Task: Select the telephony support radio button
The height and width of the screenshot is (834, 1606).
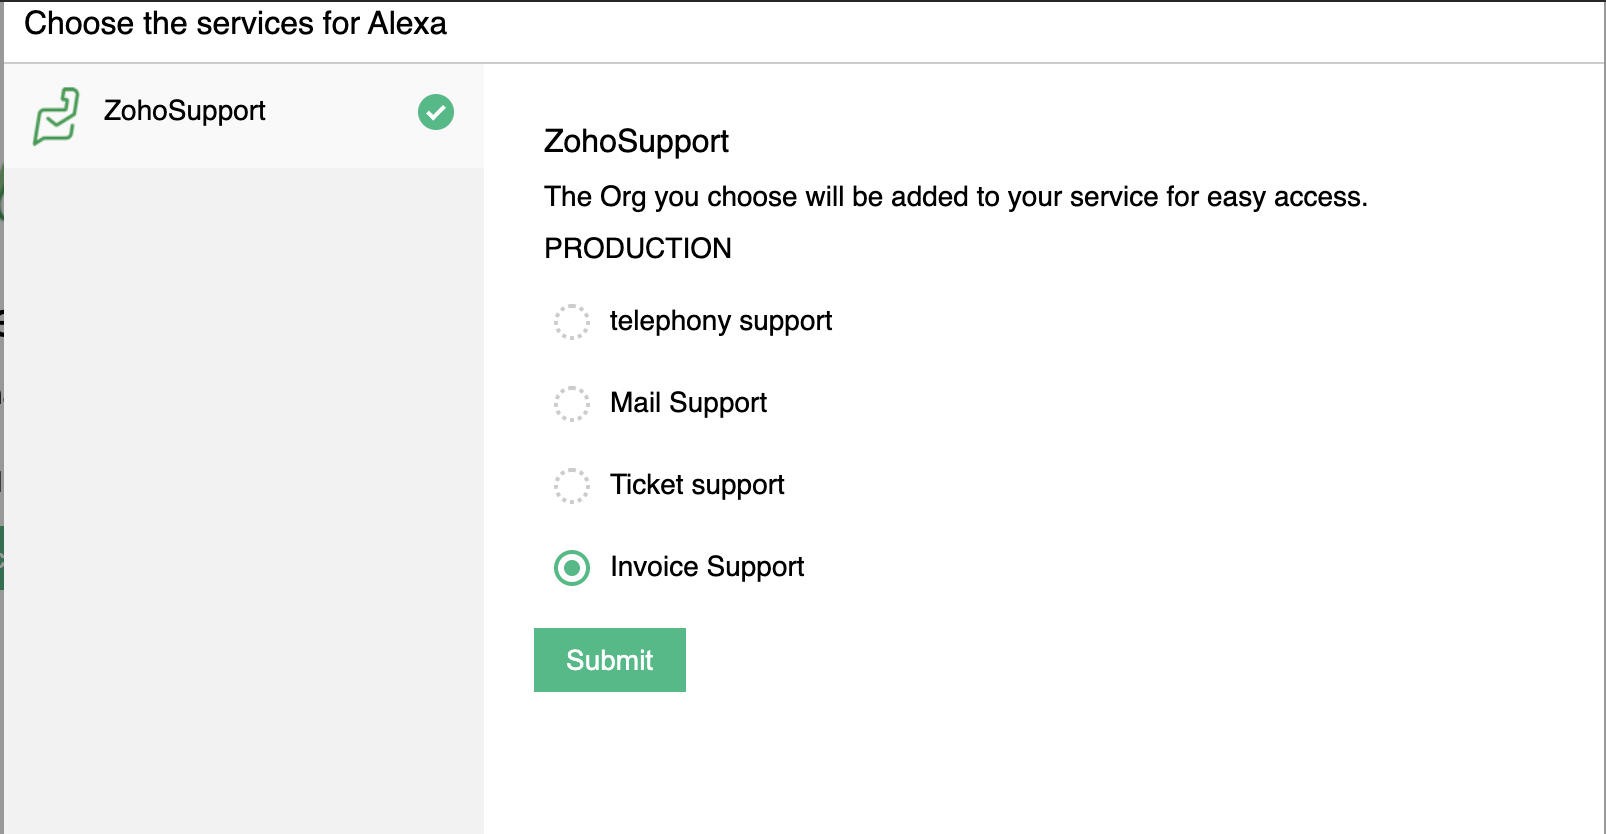Action: [x=572, y=322]
